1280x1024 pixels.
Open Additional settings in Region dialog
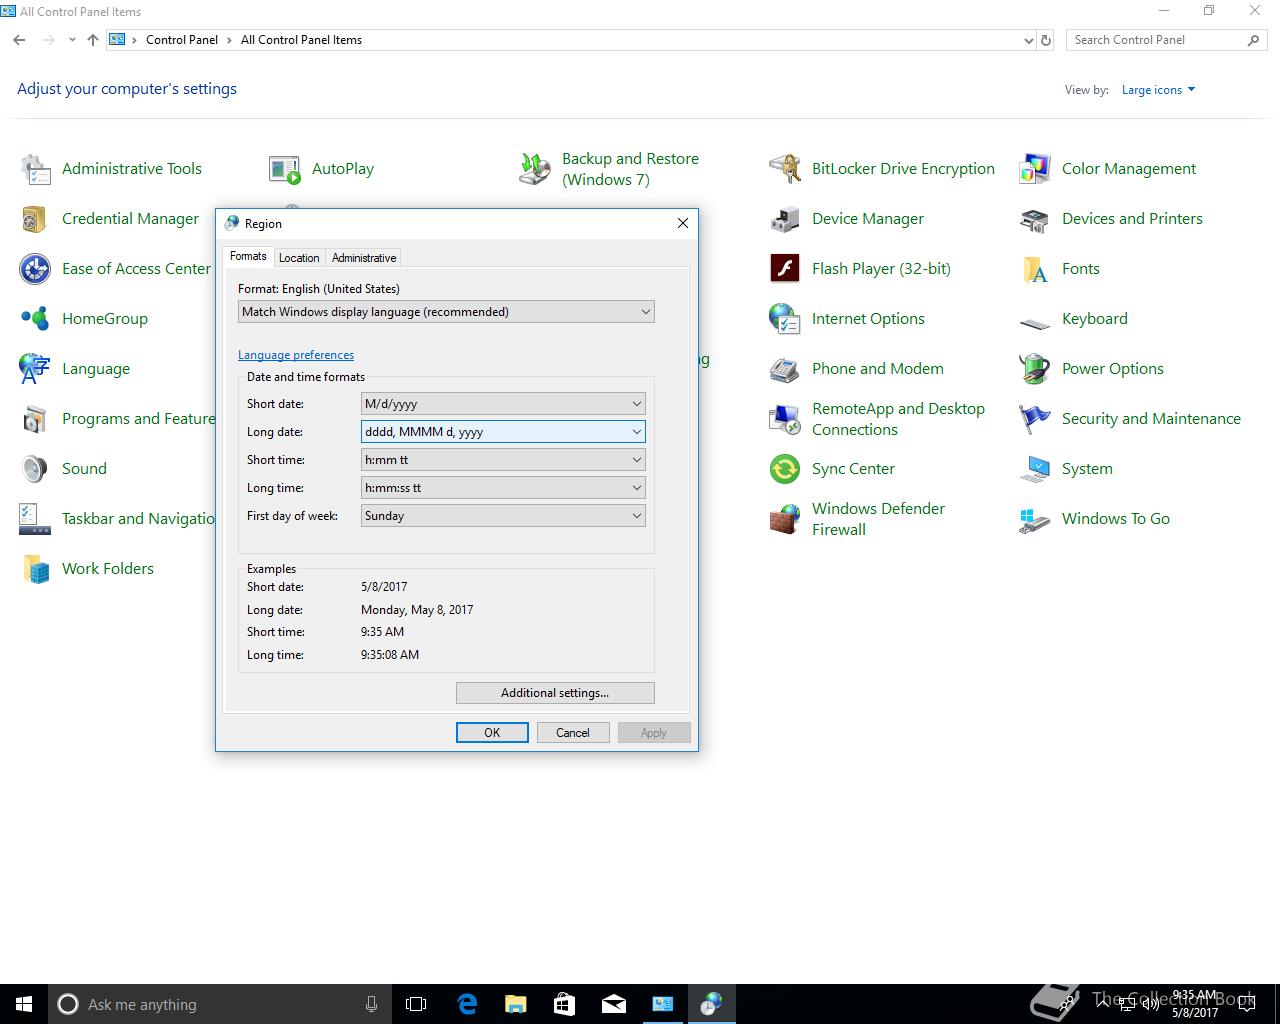[x=555, y=693]
